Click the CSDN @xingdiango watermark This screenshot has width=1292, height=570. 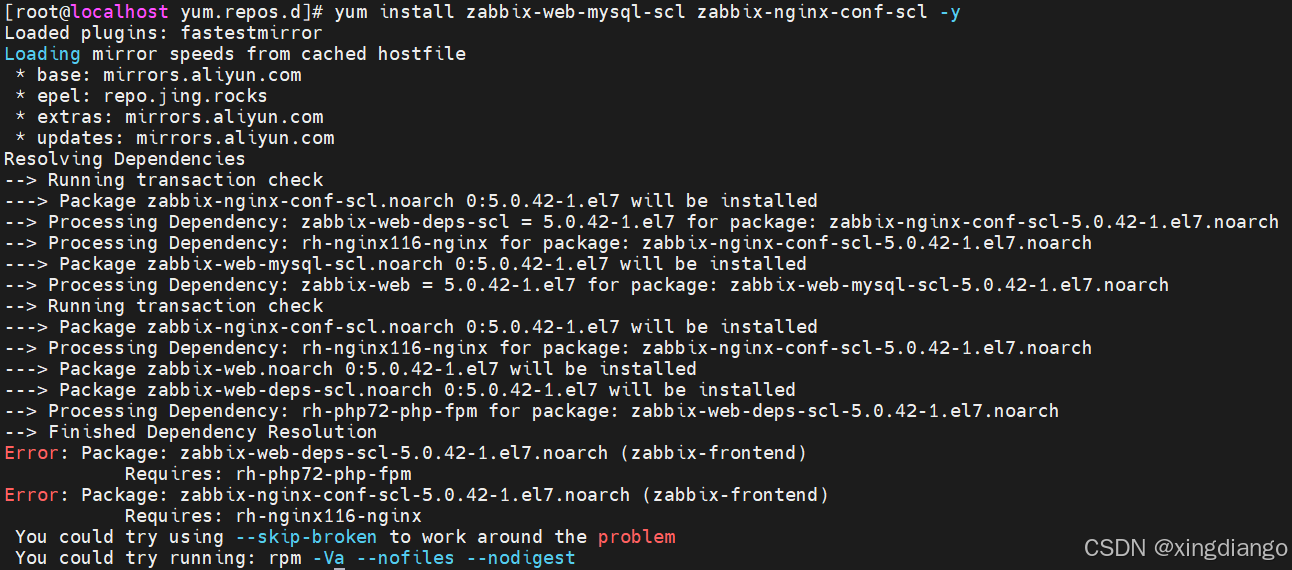(x=1186, y=548)
